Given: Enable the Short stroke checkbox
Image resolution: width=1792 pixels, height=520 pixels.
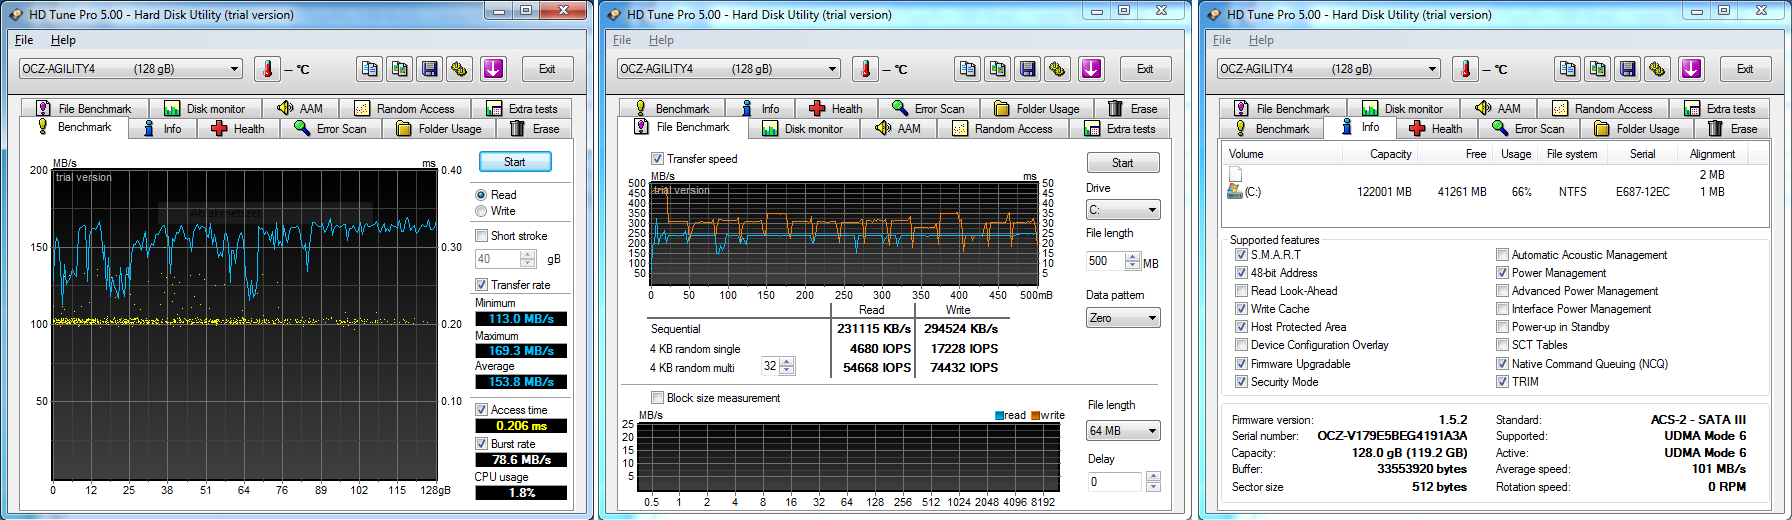Looking at the screenshot, I should point(482,236).
